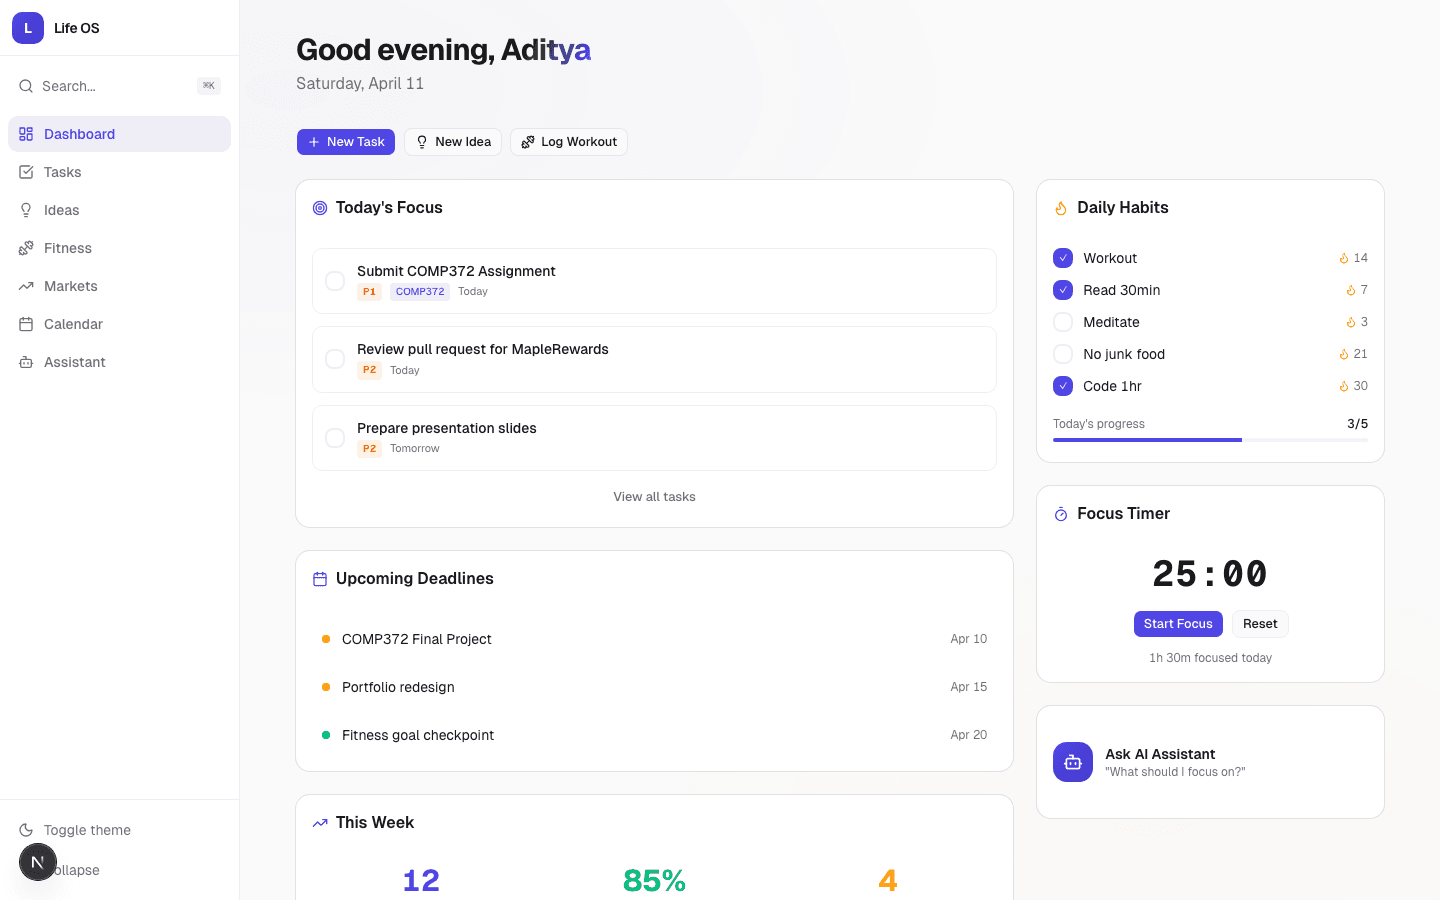Screen dimensions: 1440x900
Task: Toggle theme using the moon icon
Action: point(26,830)
